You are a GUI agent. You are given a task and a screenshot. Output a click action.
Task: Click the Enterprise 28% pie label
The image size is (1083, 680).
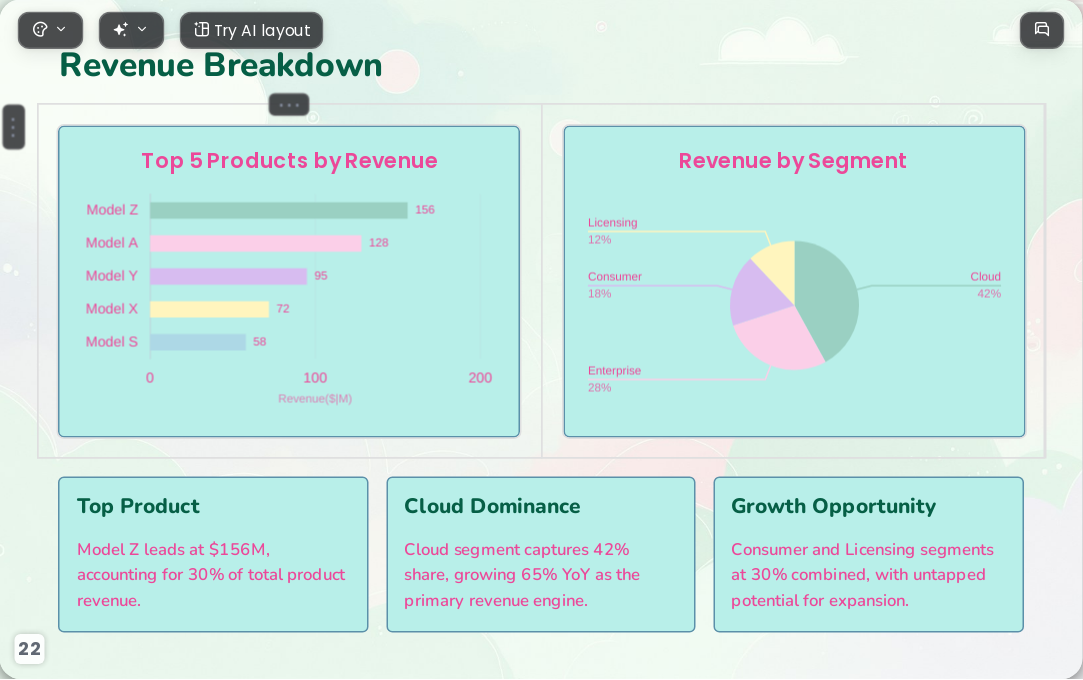pyautogui.click(x=614, y=379)
